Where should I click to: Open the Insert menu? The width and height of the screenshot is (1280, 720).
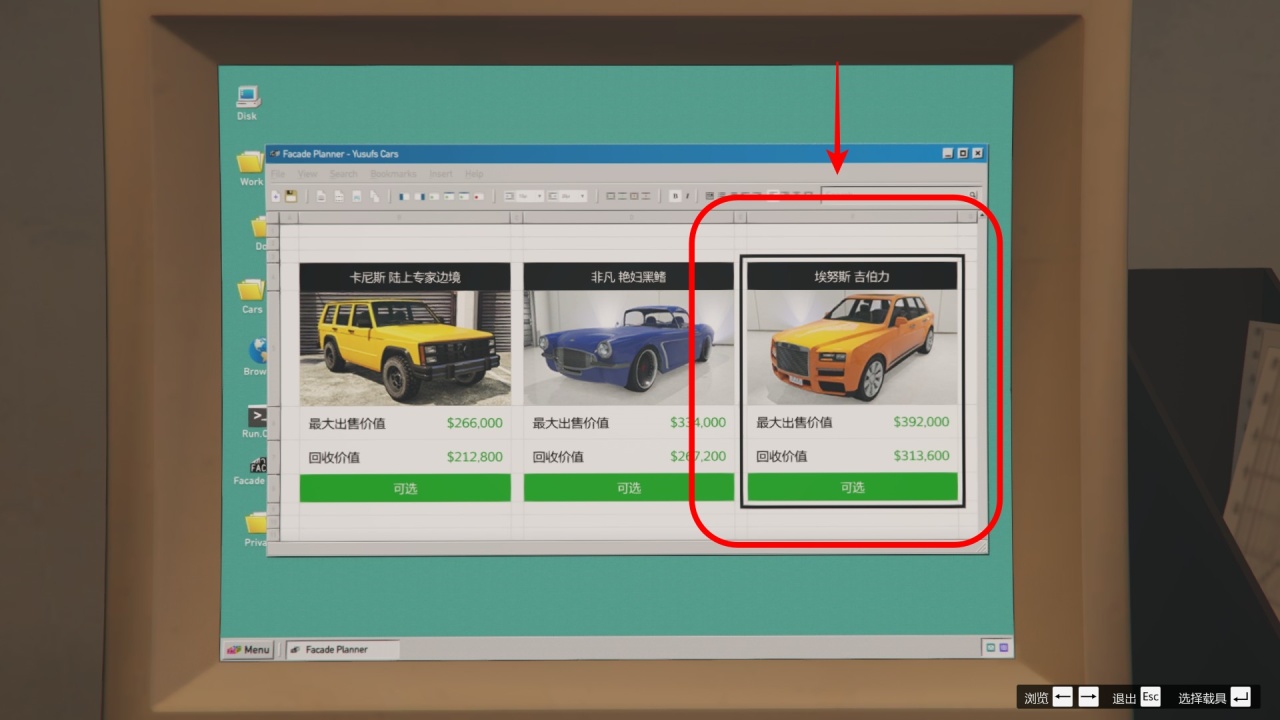pyautogui.click(x=441, y=174)
